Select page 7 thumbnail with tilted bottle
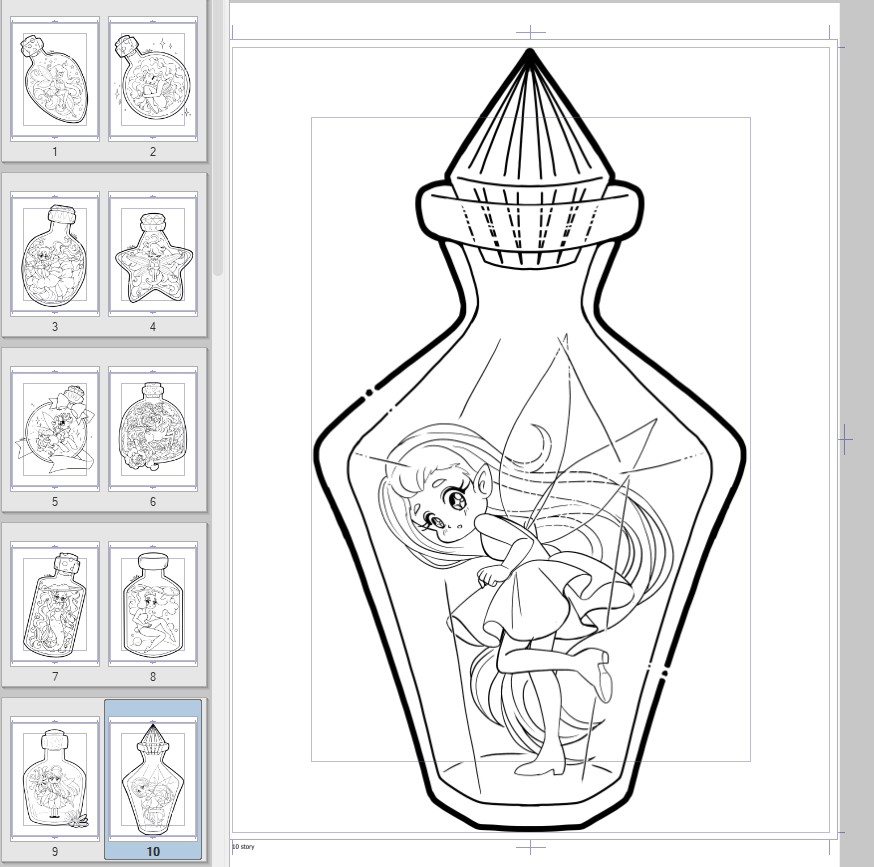874x867 pixels. pyautogui.click(x=55, y=605)
